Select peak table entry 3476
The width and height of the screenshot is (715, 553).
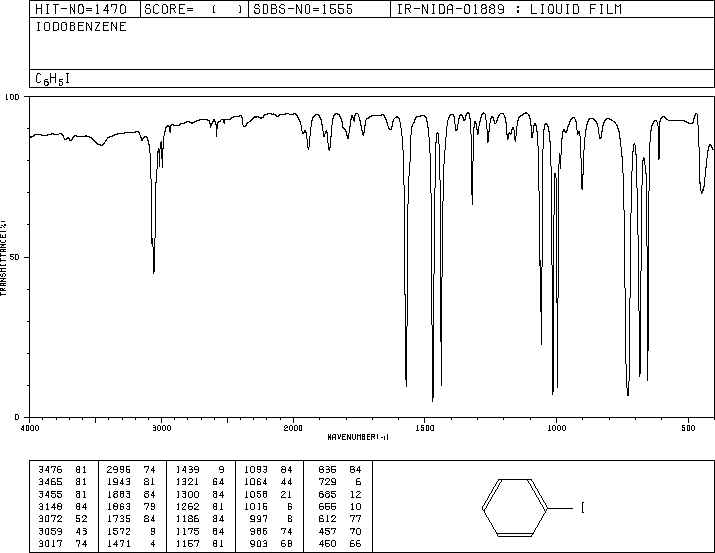pos(50,470)
